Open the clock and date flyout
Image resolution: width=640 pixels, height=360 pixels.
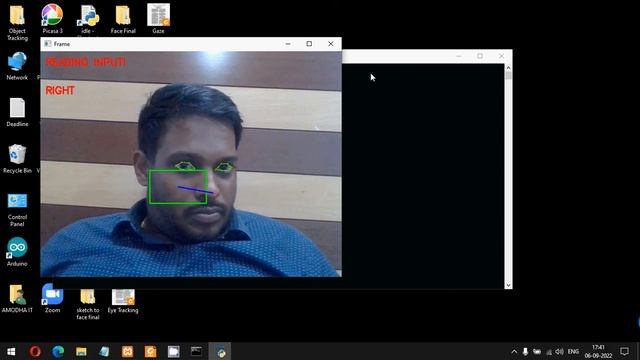(x=598, y=351)
